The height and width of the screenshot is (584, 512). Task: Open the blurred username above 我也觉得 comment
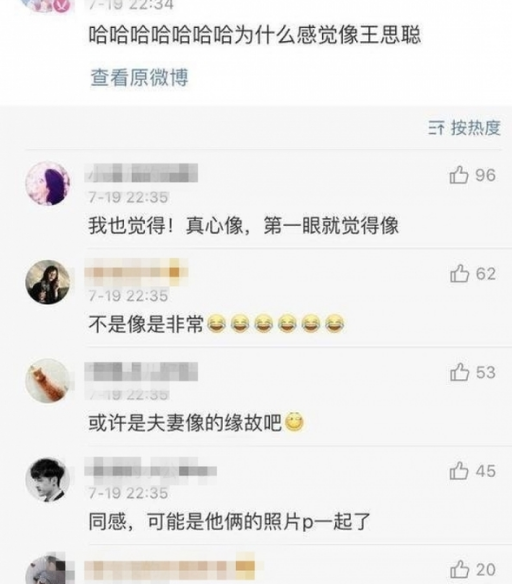[x=141, y=173]
